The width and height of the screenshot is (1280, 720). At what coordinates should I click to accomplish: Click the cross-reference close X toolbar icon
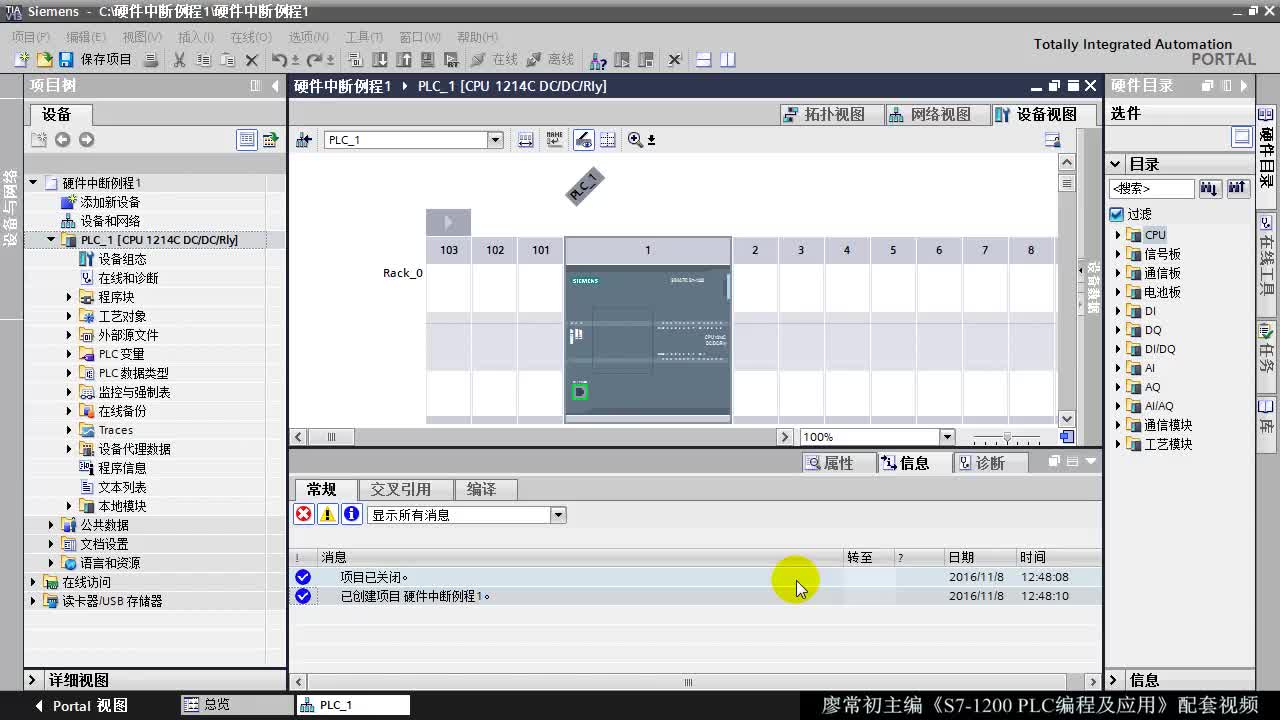coord(675,60)
